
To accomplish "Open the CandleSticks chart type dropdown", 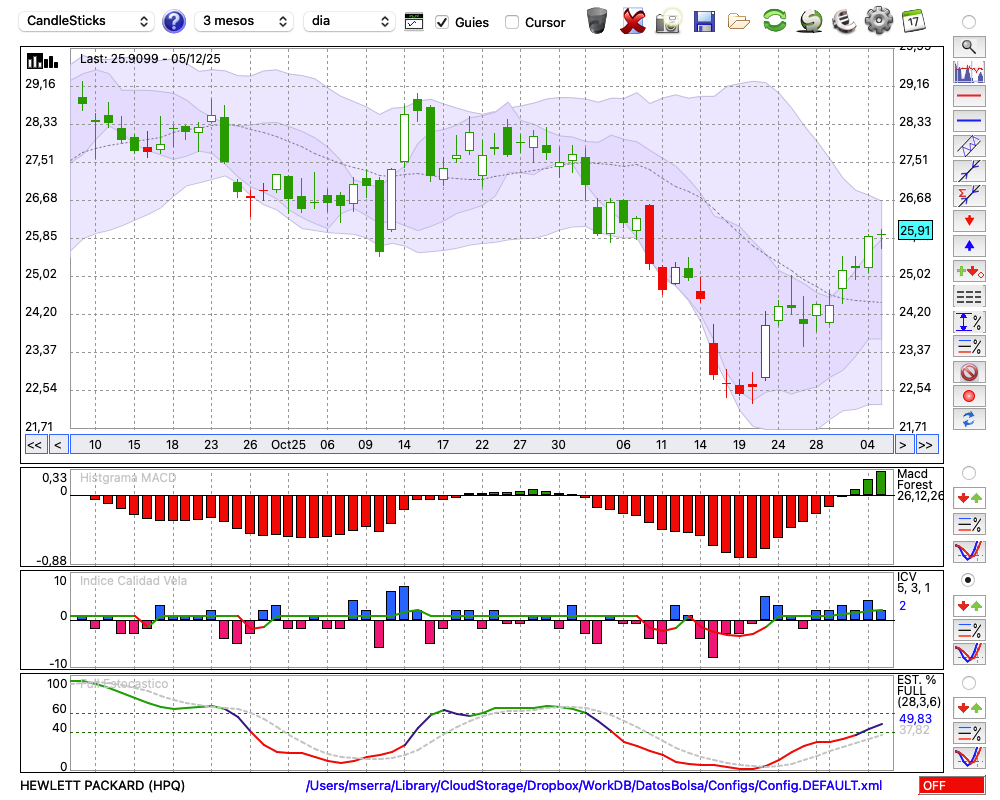I will tap(87, 21).
